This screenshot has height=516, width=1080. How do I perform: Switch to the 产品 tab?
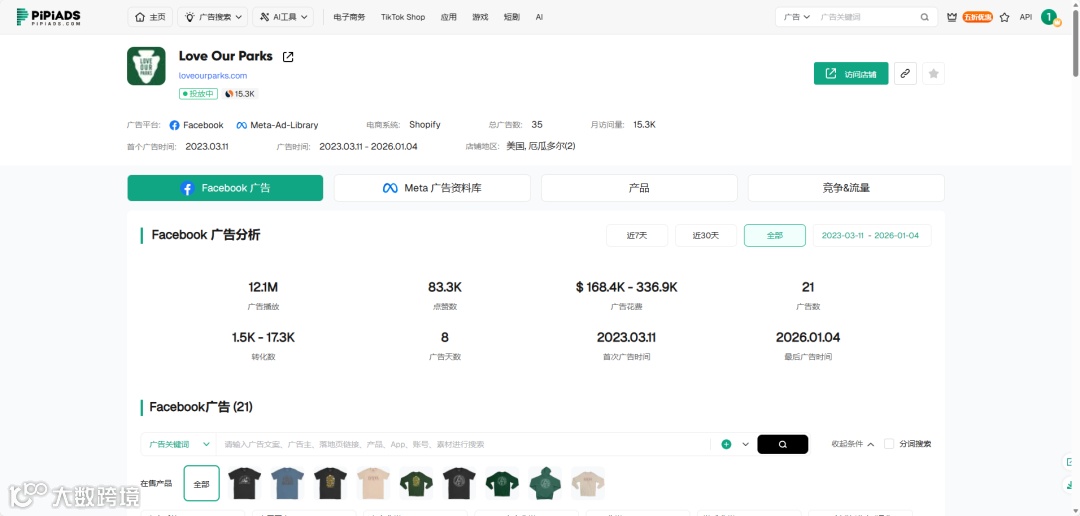pyautogui.click(x=639, y=188)
